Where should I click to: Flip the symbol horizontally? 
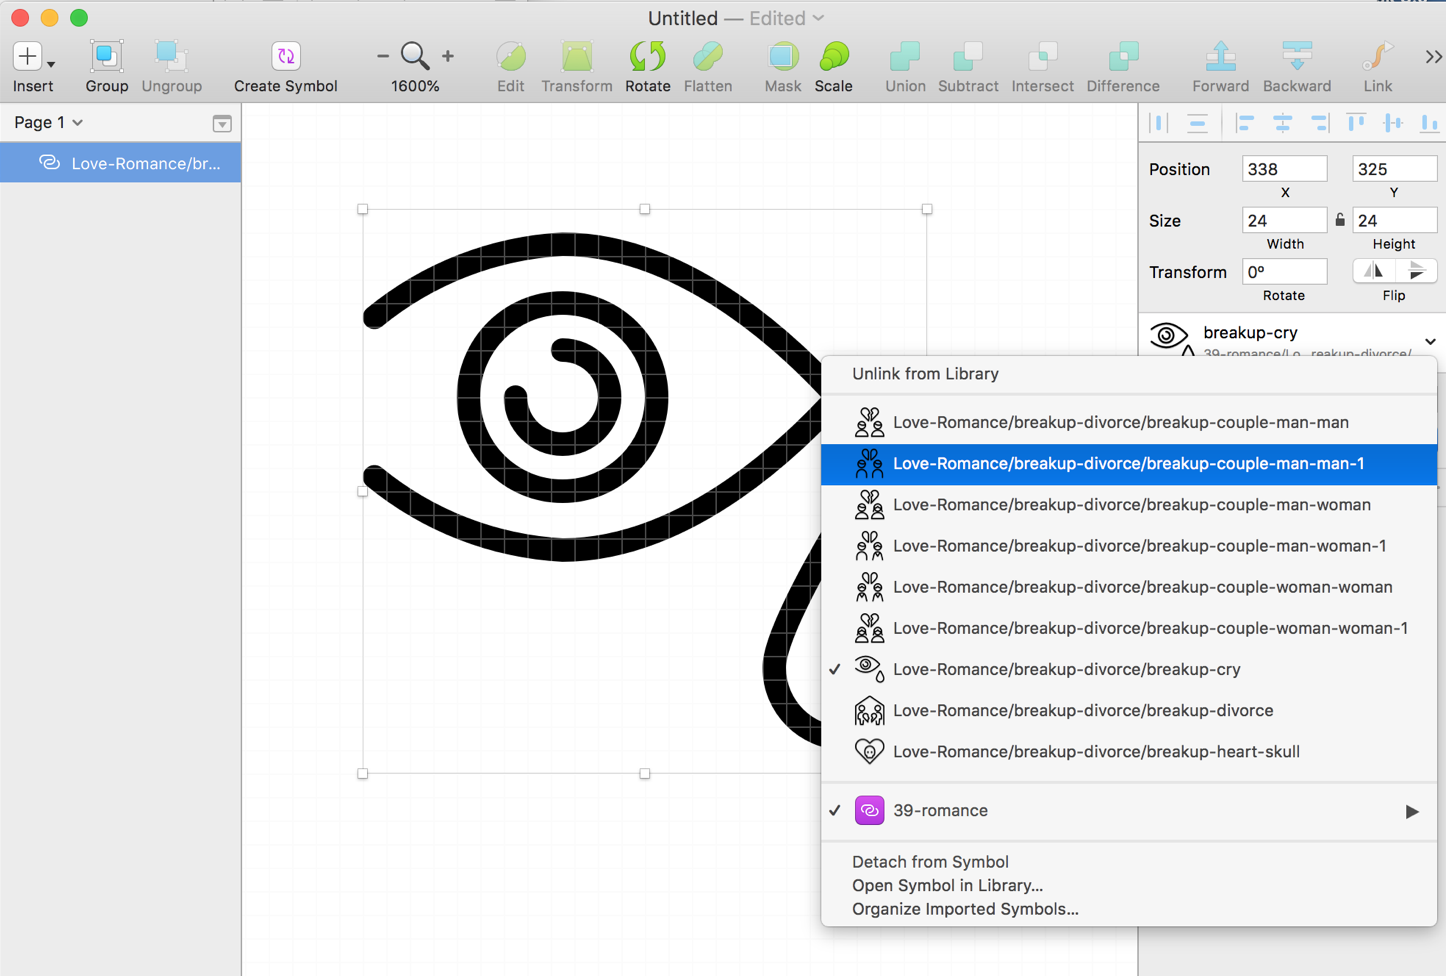(1374, 271)
